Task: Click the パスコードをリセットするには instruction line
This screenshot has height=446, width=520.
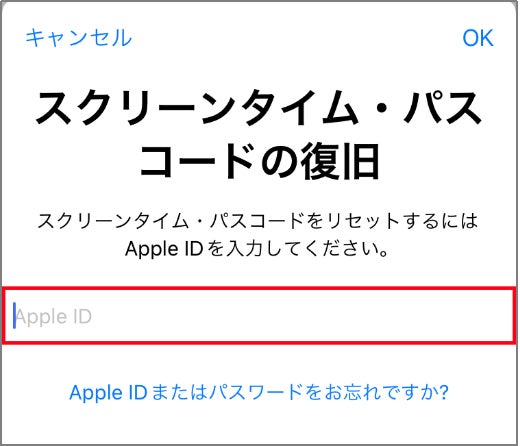Action: point(258,221)
